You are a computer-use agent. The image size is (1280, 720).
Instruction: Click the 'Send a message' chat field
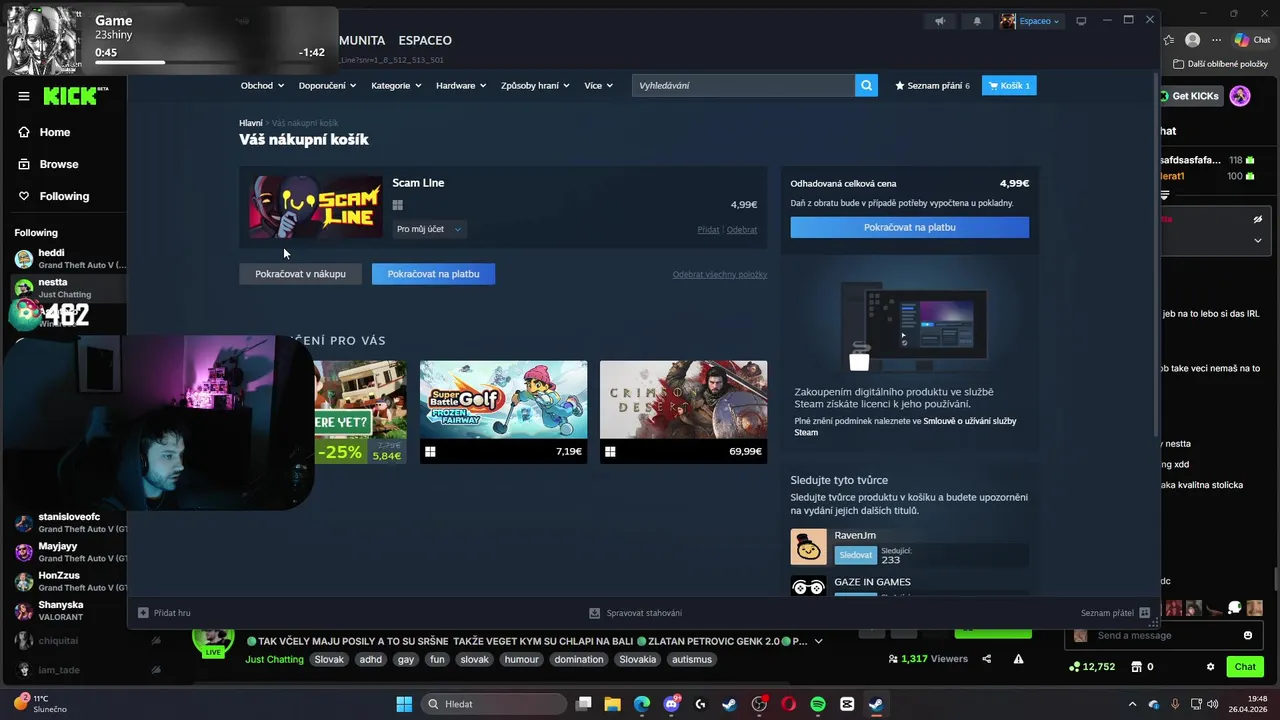pyautogui.click(x=1163, y=635)
